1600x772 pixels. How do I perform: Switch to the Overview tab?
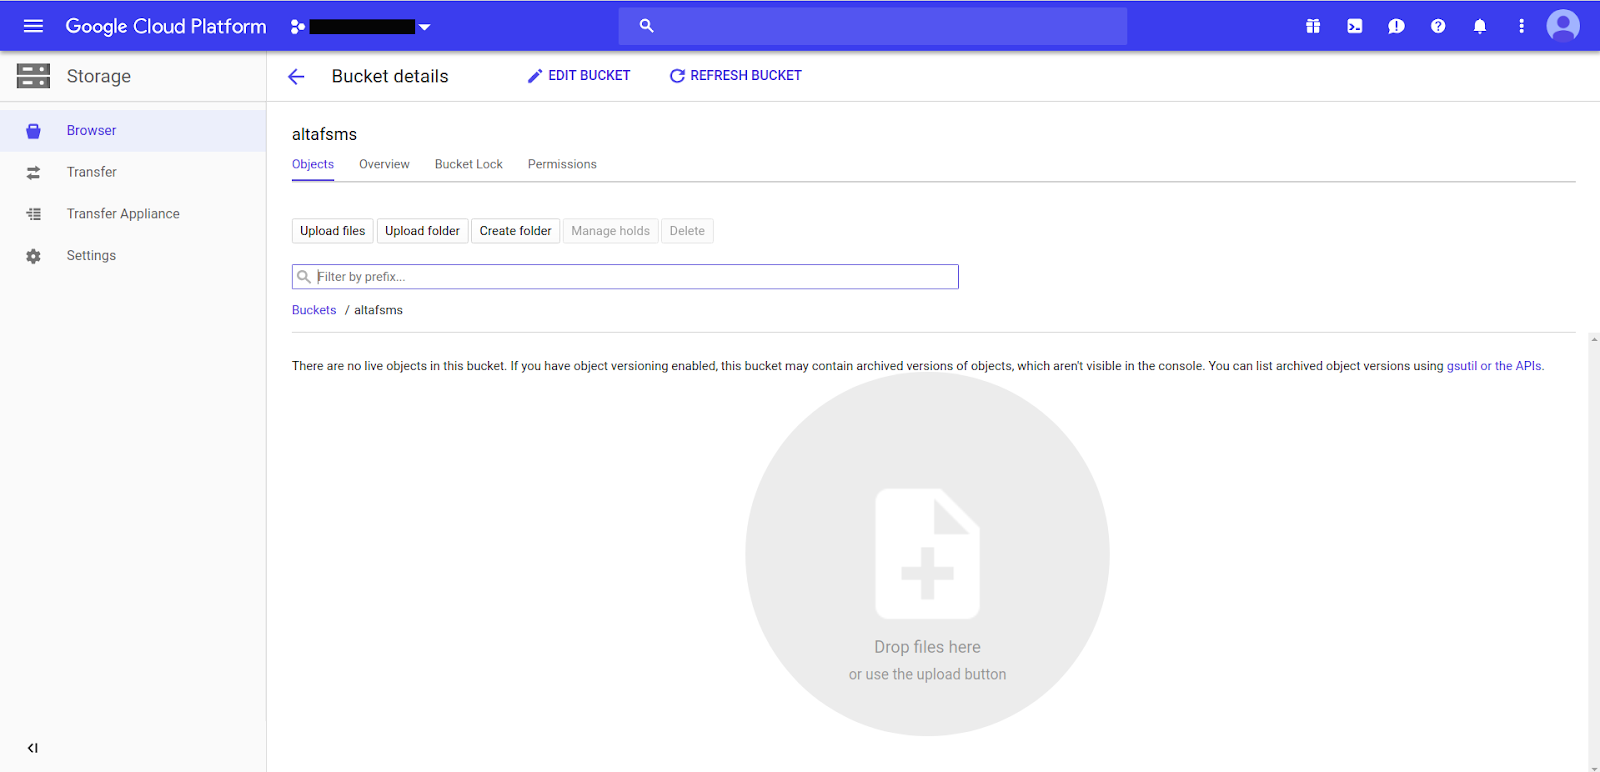[x=384, y=164]
